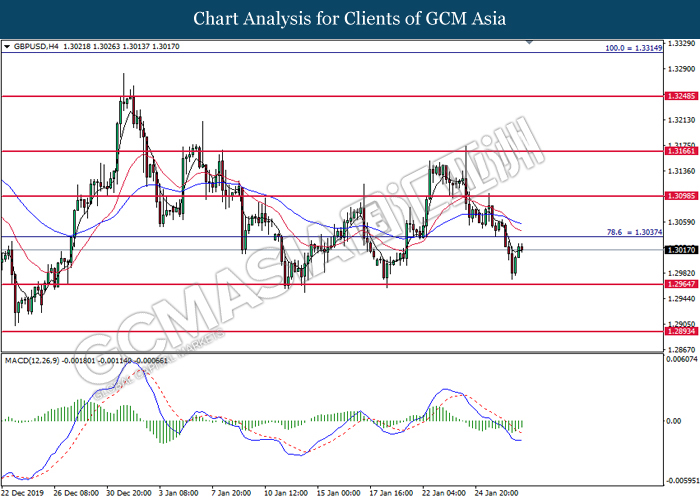Click the dropdown arrow beside GBPUSD,H4
Viewport: 700px width, 500px height.
point(7,46)
